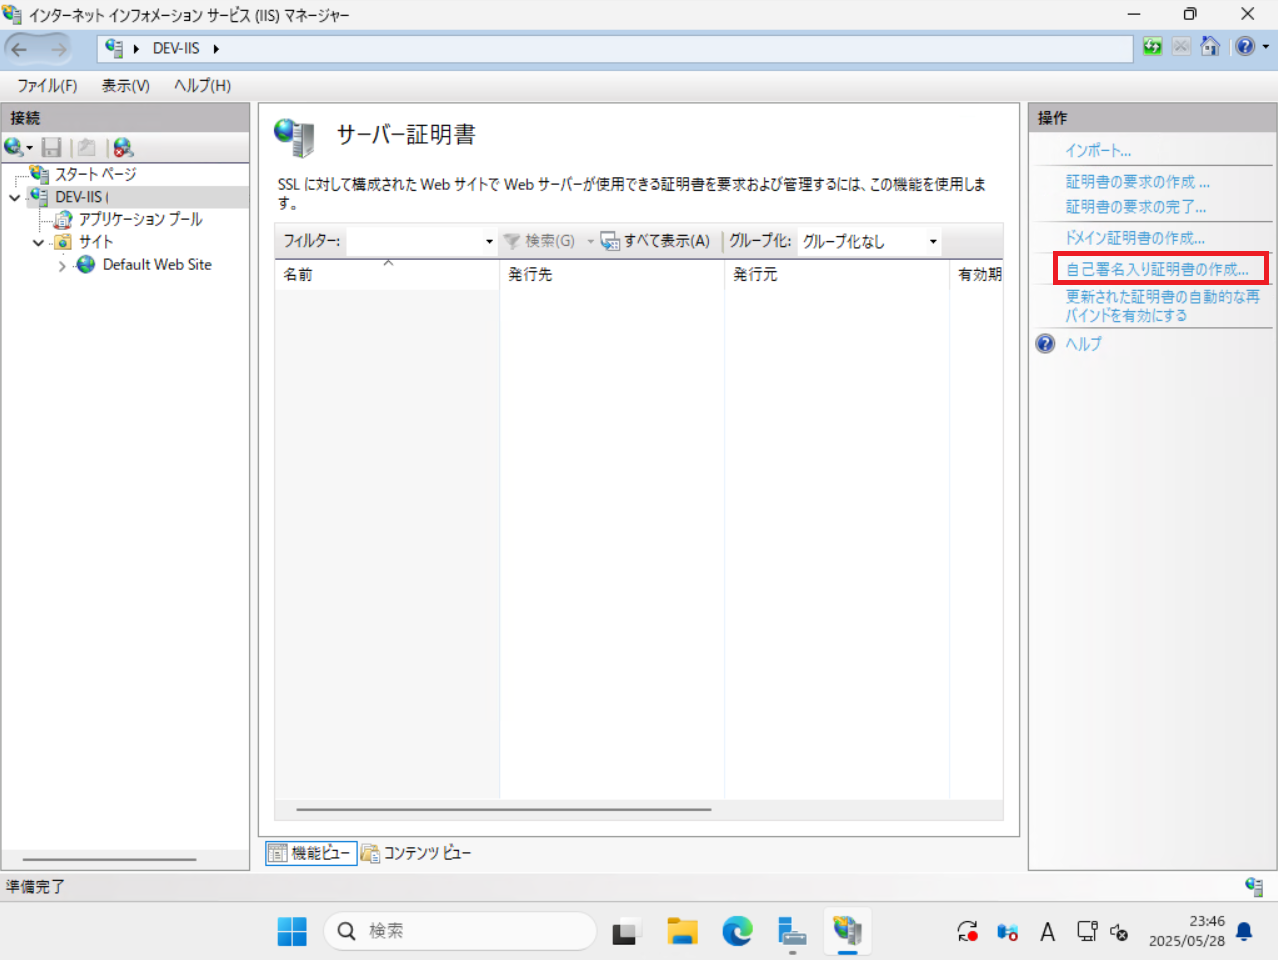Click the Stop icon beside Refresh
Screen dimensions: 1278x960
(x=1181, y=46)
